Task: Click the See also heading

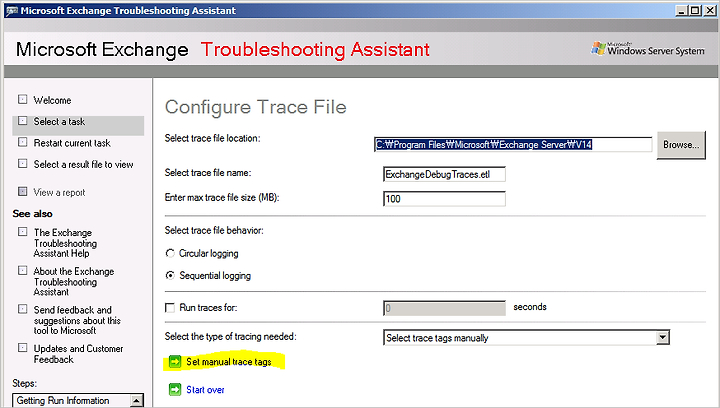Action: (x=32, y=213)
